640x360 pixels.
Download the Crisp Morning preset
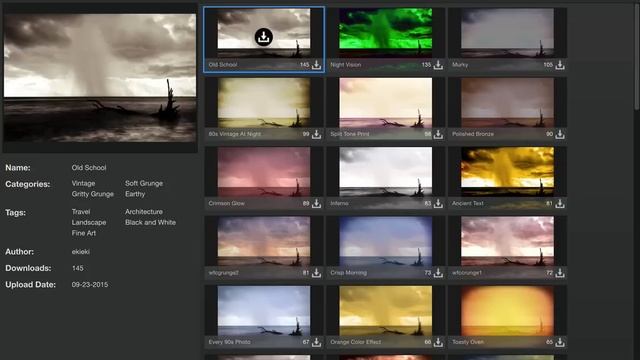click(438, 273)
